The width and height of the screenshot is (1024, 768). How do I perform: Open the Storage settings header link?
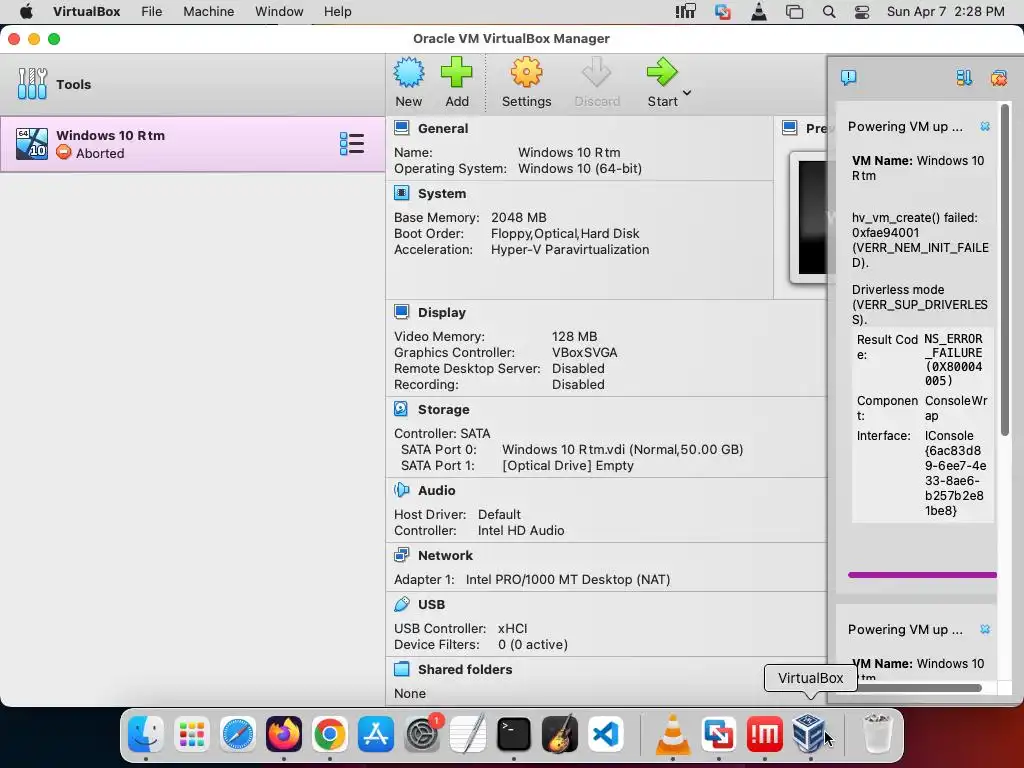pos(443,409)
